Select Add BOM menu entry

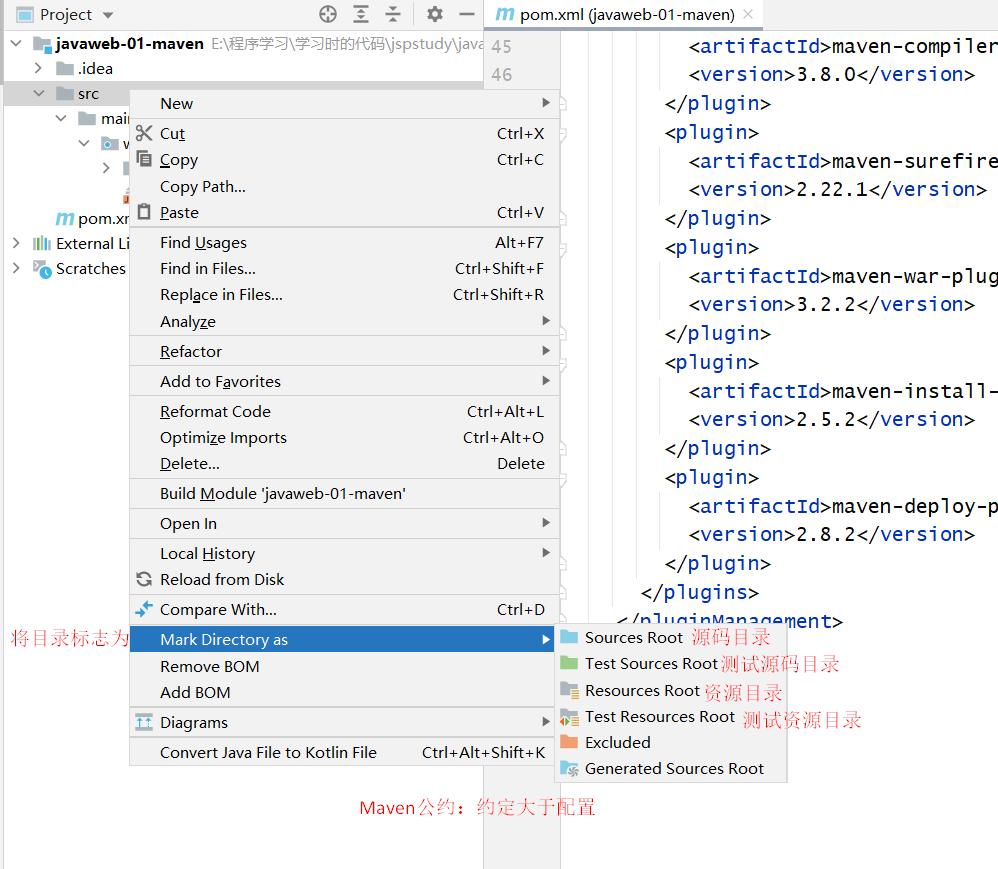[344, 692]
